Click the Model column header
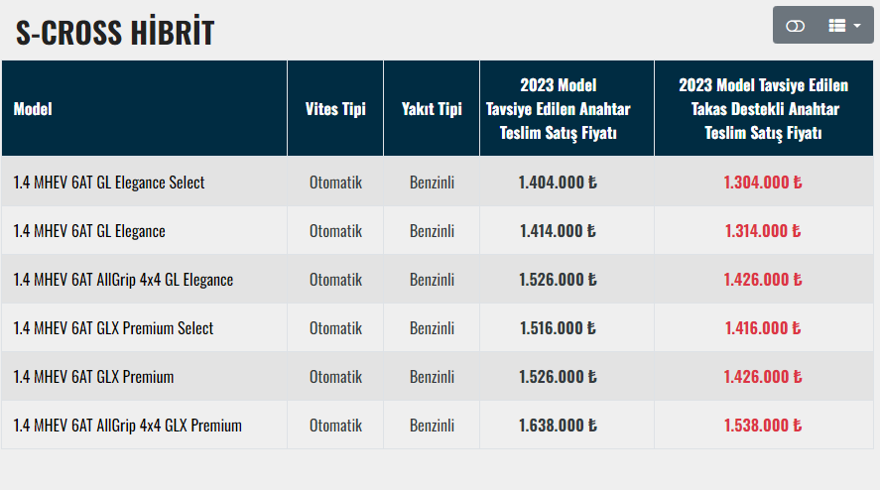This screenshot has width=880, height=490. (x=33, y=109)
